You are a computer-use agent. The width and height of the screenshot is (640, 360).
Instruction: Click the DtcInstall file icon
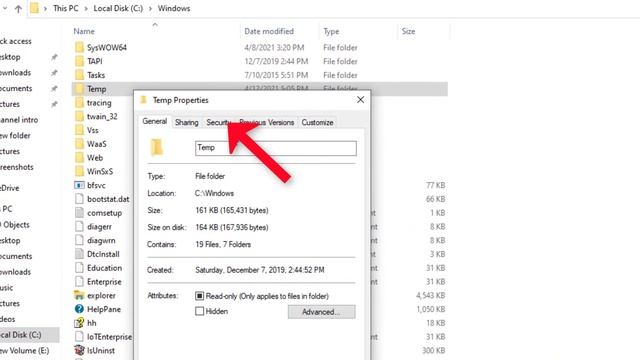79,254
